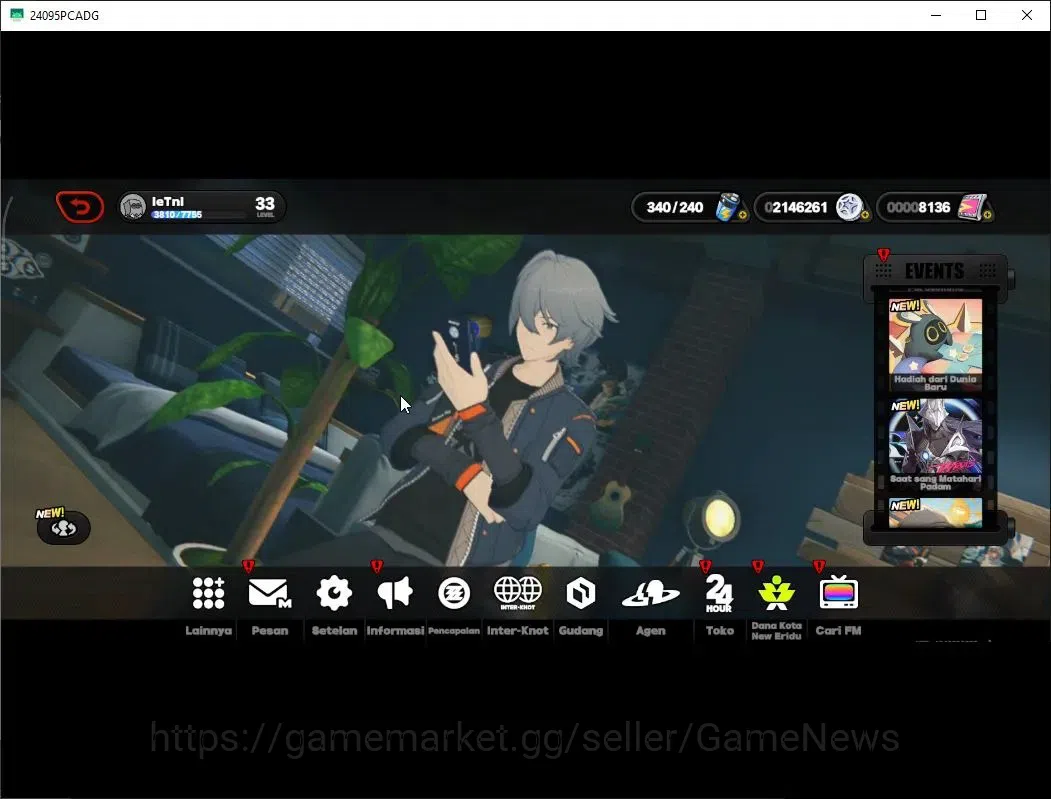The image size is (1051, 799).
Task: Click the Gudang label
Action: (x=580, y=631)
